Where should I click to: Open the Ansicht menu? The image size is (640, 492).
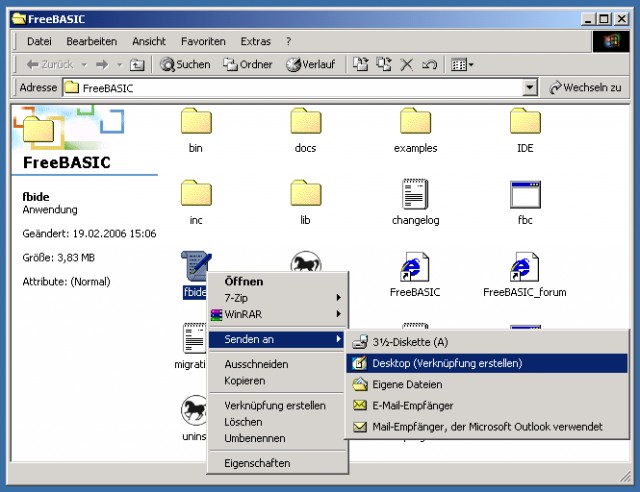point(149,41)
